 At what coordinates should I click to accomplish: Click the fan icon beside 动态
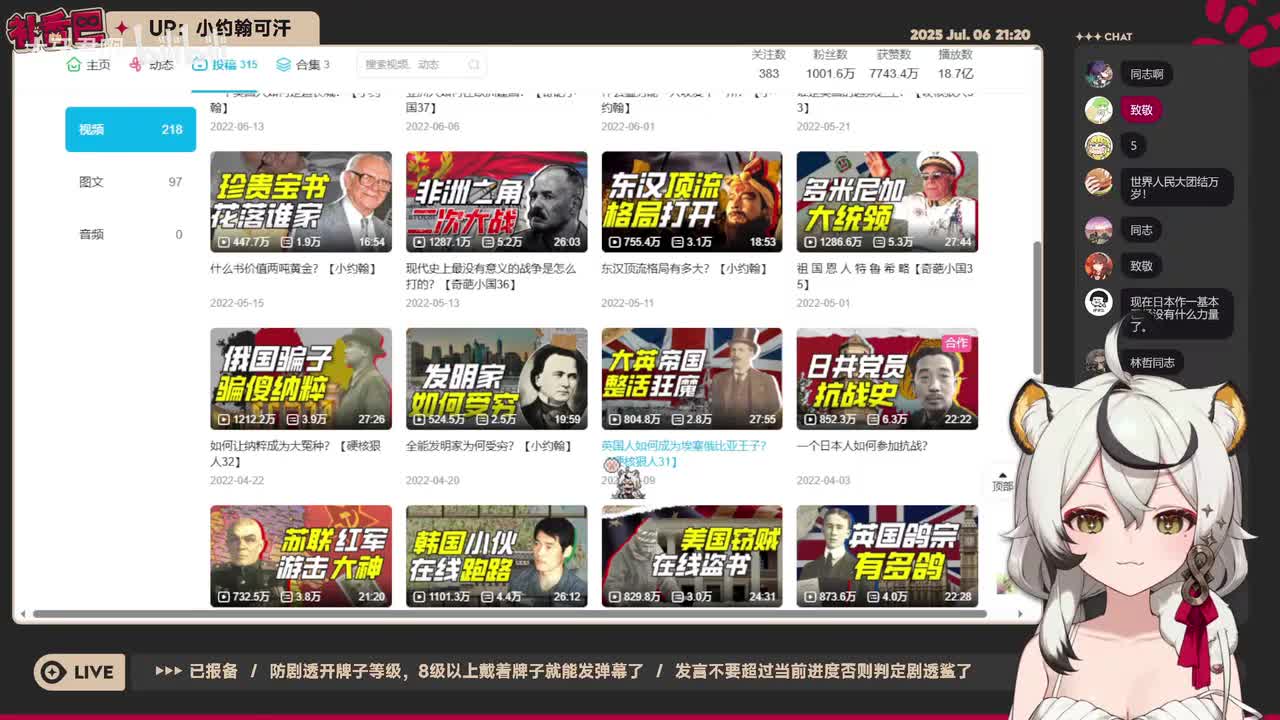point(136,65)
